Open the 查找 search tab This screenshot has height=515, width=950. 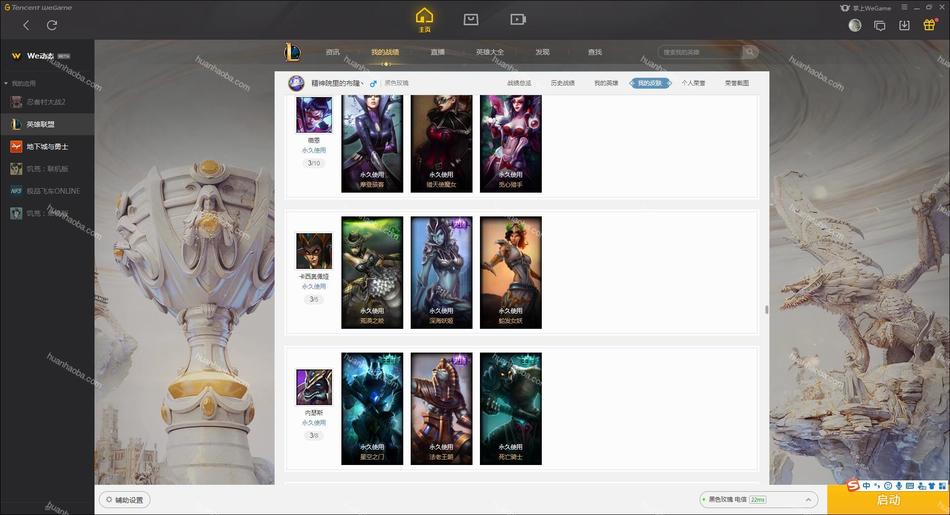tap(595, 52)
